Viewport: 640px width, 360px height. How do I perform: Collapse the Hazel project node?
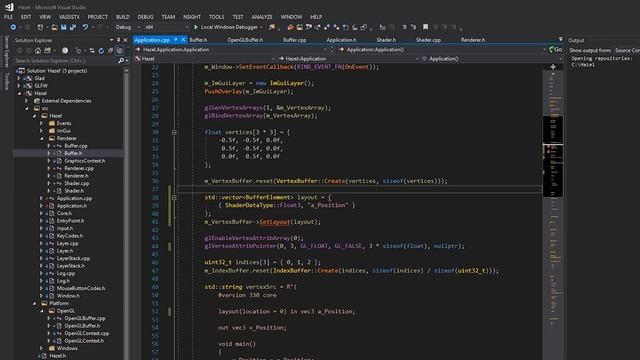(19, 93)
